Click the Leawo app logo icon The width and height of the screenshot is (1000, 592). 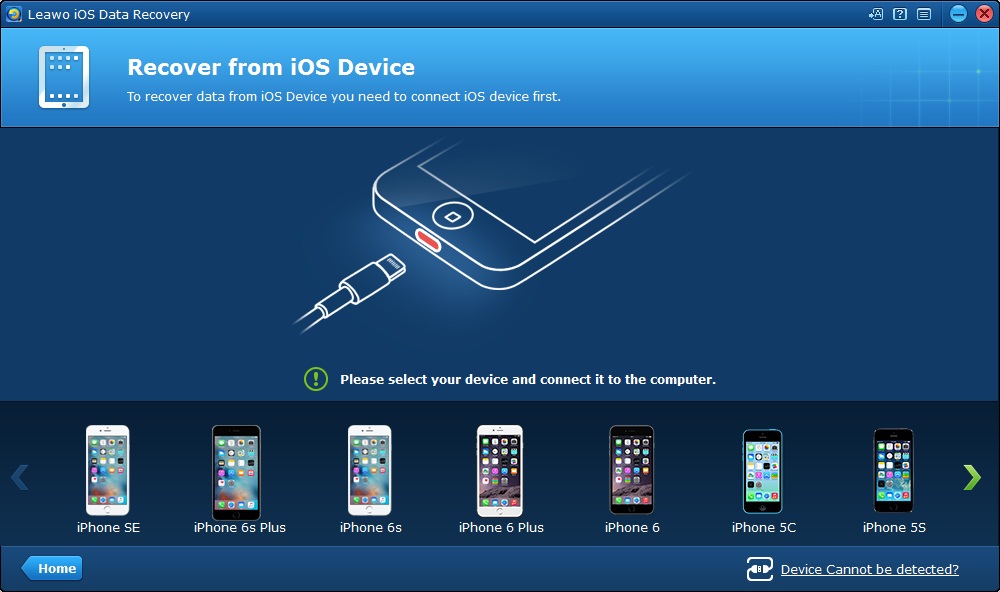[13, 14]
